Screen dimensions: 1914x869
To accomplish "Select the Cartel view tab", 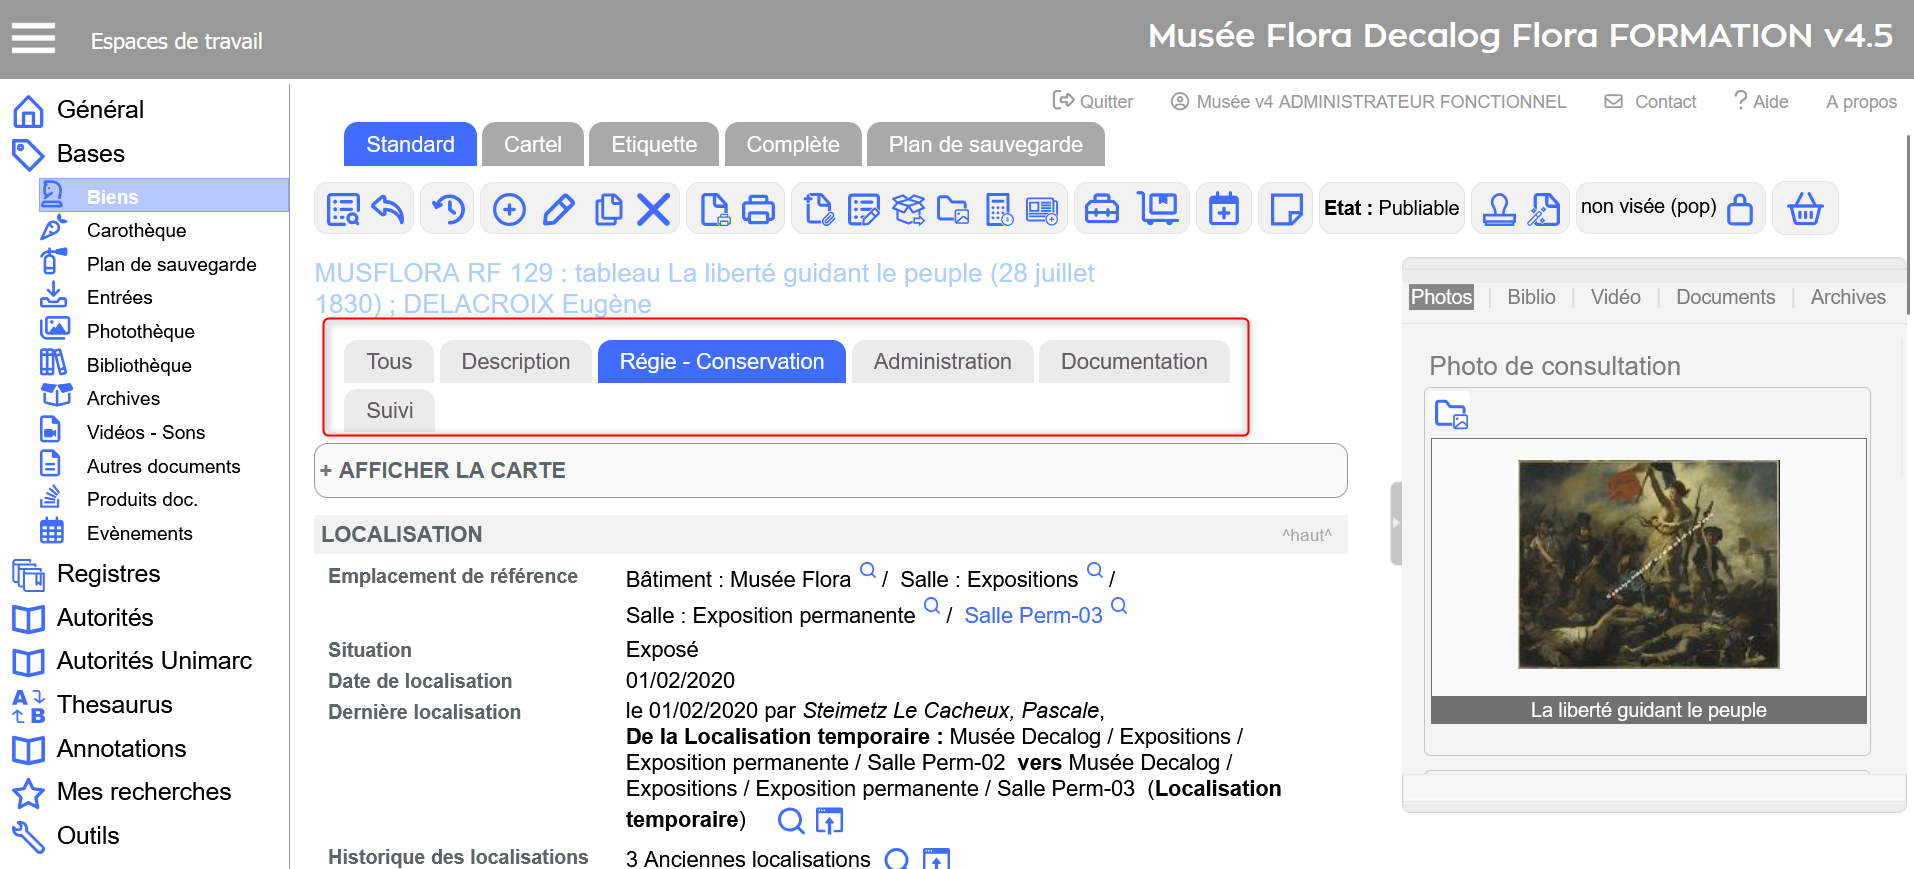I will (532, 145).
